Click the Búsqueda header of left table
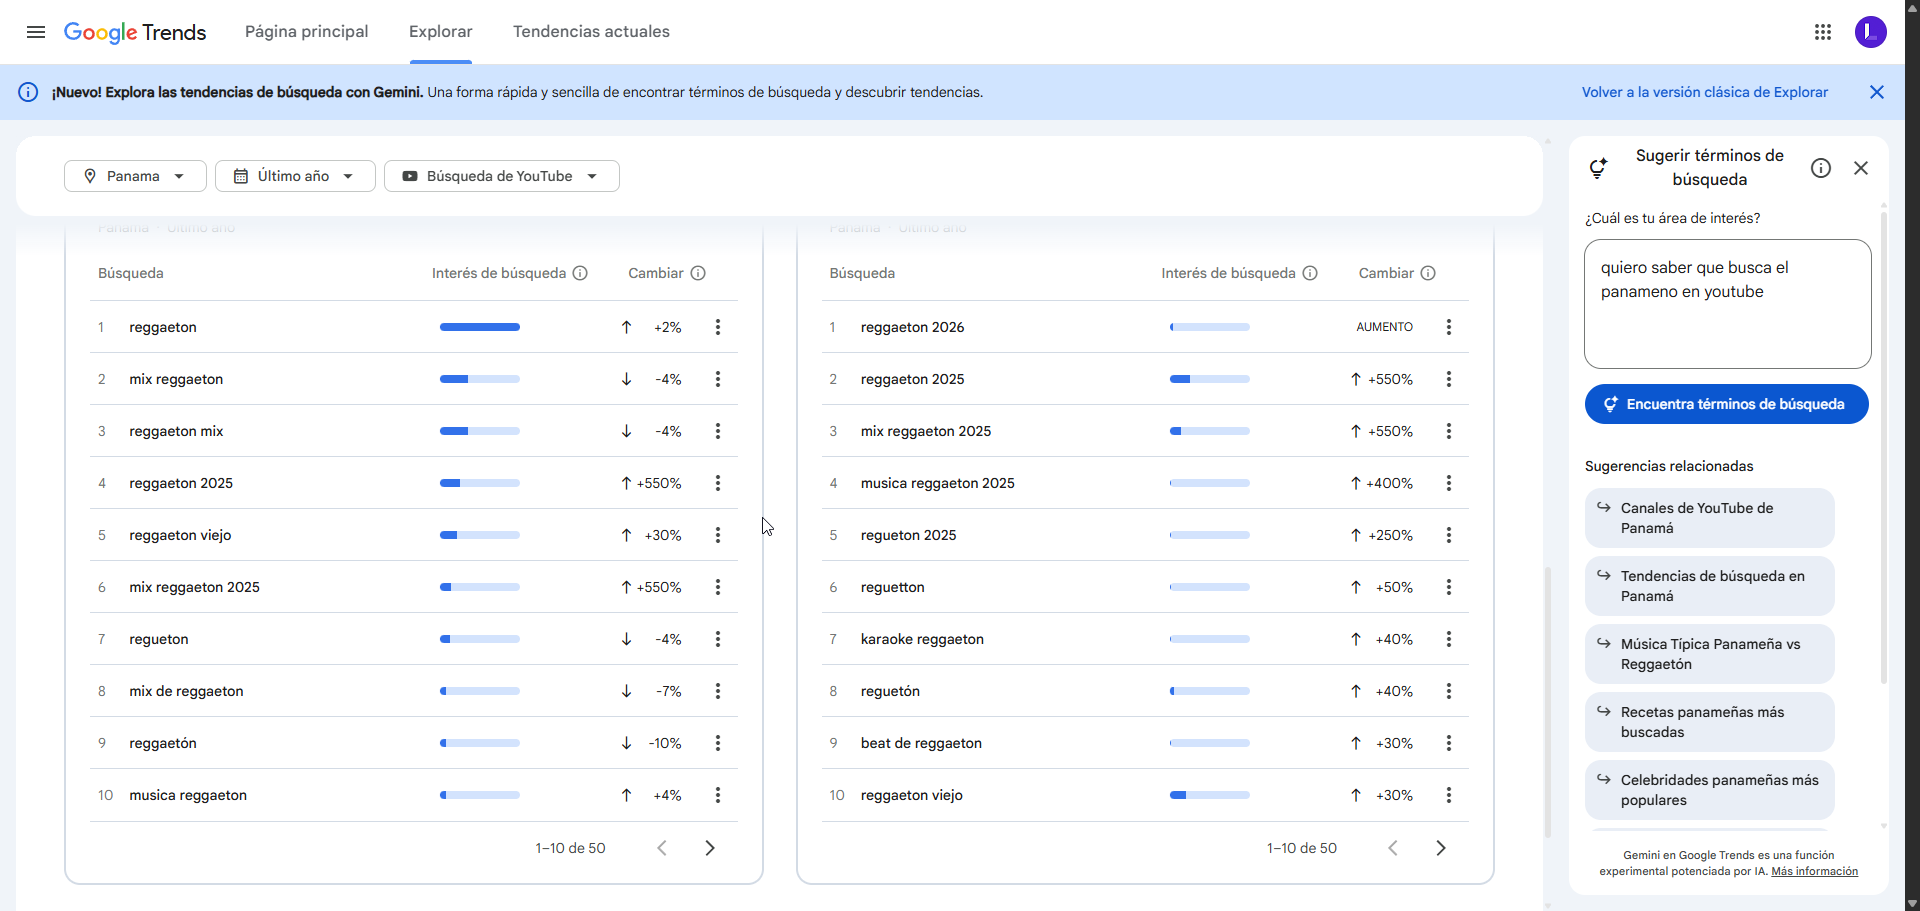The image size is (1920, 911). [x=131, y=273]
